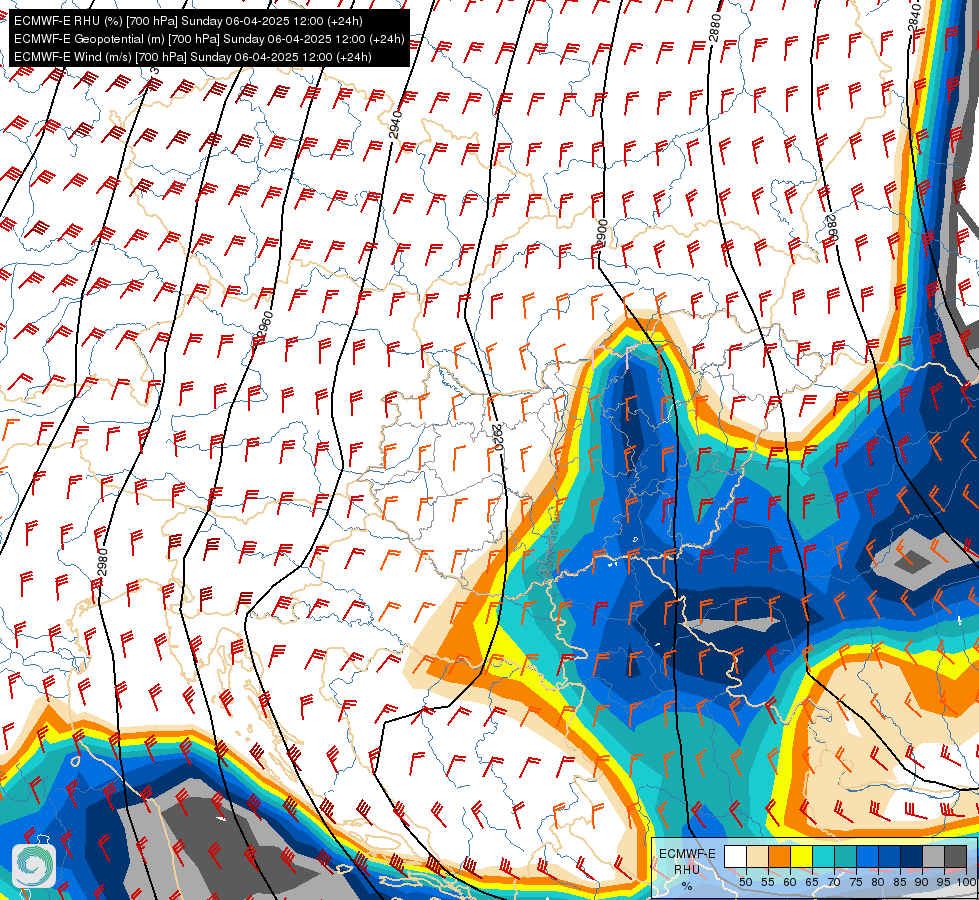Image resolution: width=979 pixels, height=900 pixels.
Task: Click the legend tick value 50
Action: click(x=746, y=882)
